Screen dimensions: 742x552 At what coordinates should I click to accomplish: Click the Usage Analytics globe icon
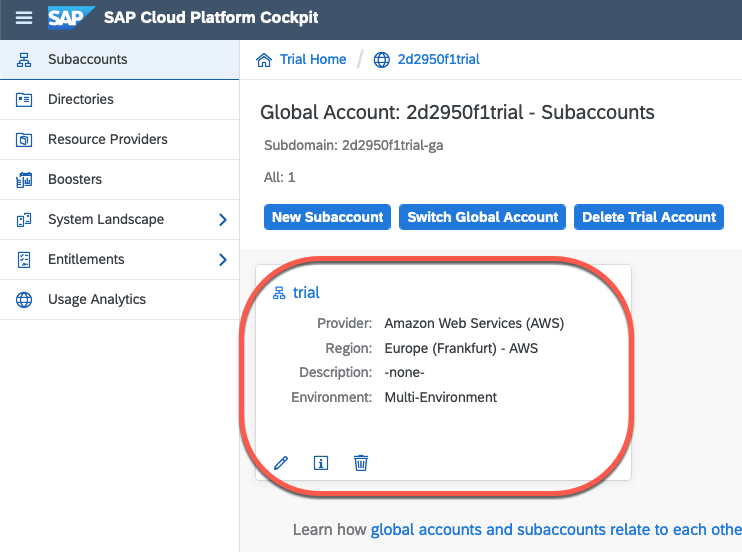coord(25,300)
